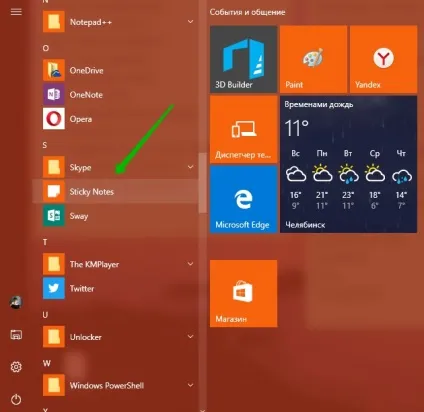Viewport: 424px width, 412px height.
Task: Click the letter U group header
Action: [45, 315]
